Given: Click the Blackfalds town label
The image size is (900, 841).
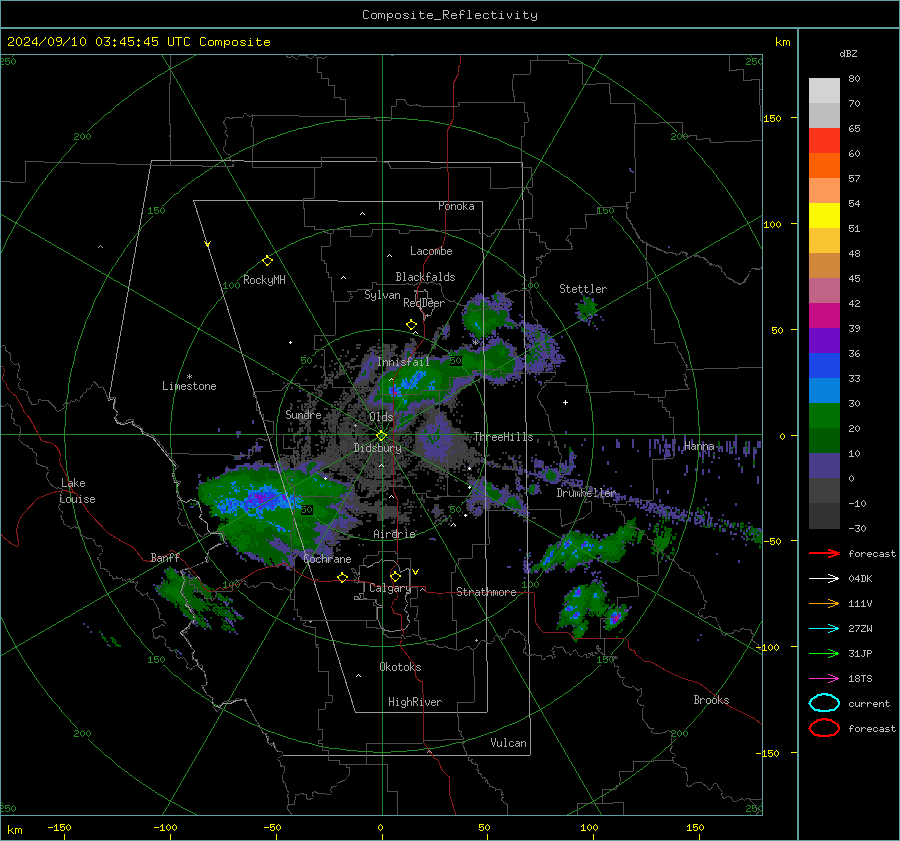Looking at the screenshot, I should tap(425, 277).
